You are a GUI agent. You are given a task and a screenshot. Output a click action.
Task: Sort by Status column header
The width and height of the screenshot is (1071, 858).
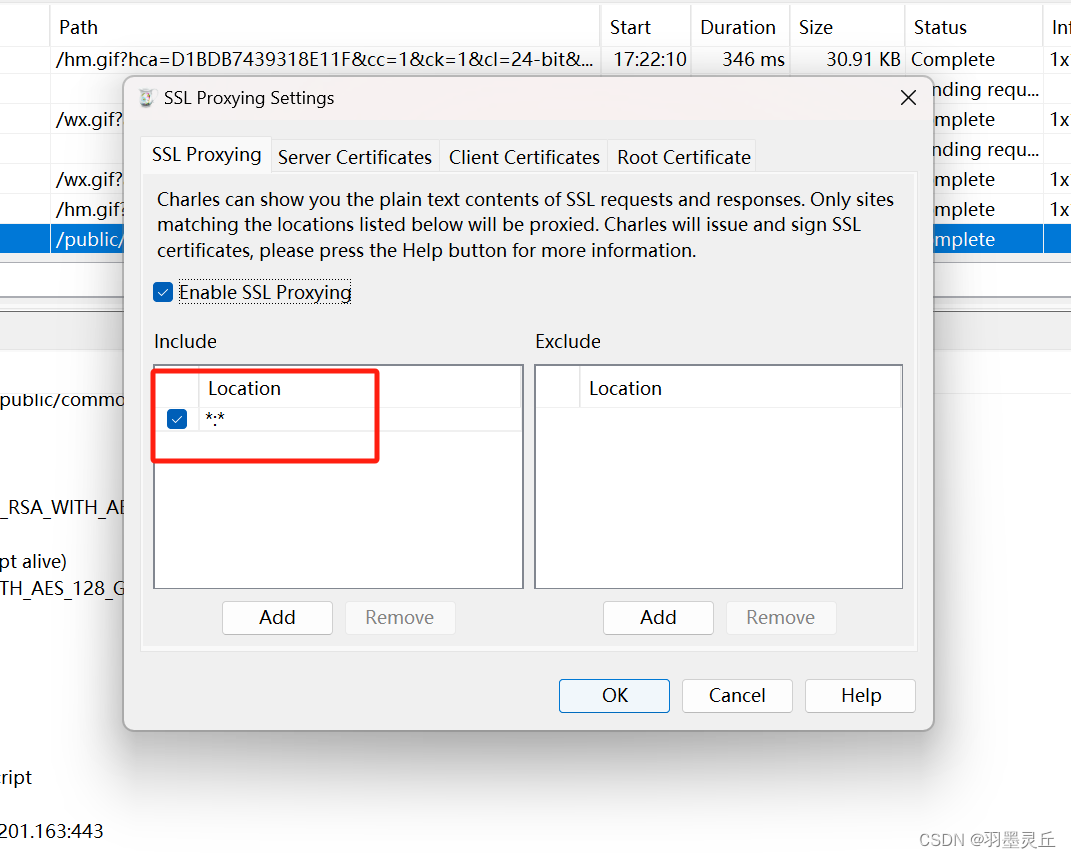pos(974,27)
